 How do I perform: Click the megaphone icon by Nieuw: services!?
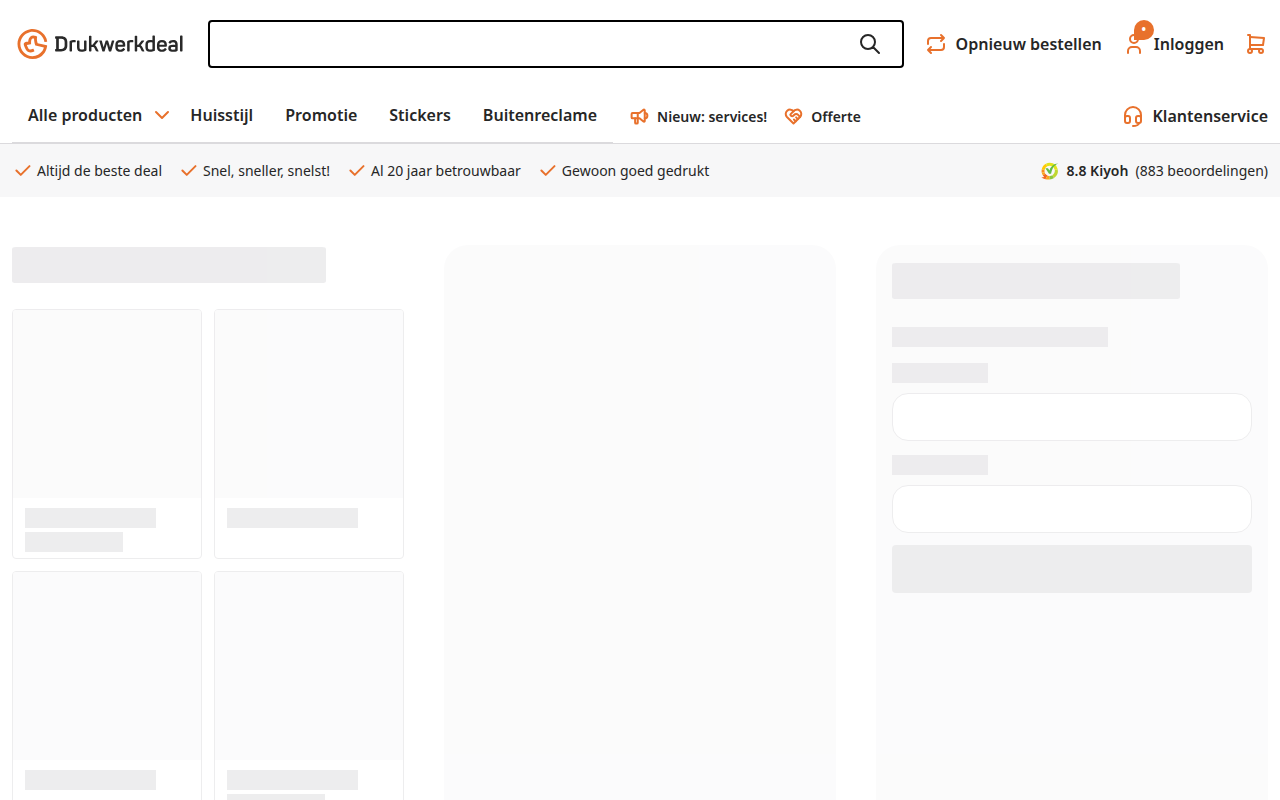639,117
